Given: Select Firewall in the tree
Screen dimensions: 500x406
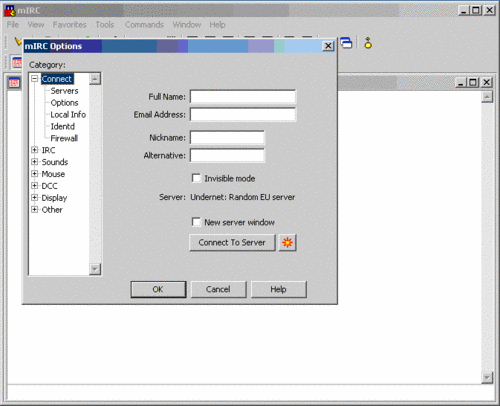Looking at the screenshot, I should click(64, 138).
